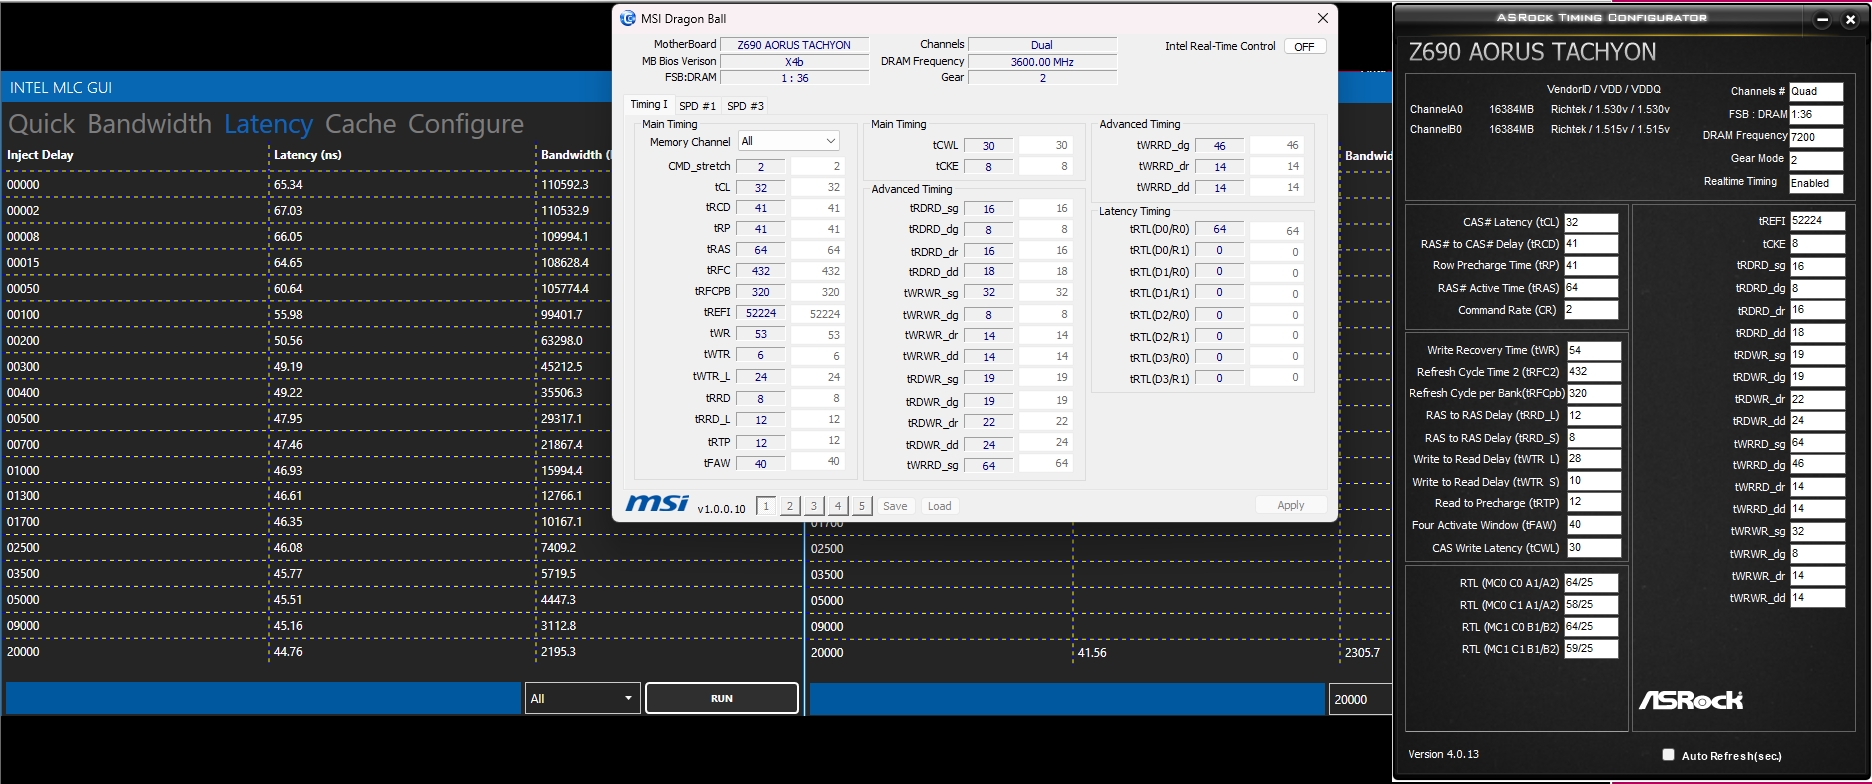Click the tREFI field in ASRock Timing Configurator
This screenshot has width=1872, height=784.
1817,221
